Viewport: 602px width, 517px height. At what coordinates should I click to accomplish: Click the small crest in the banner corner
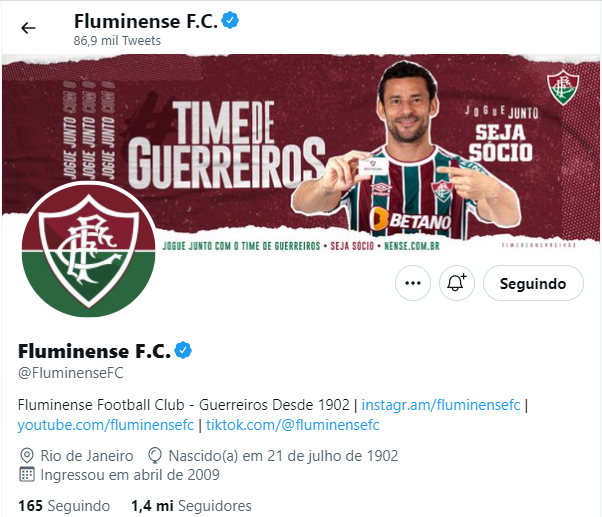point(563,88)
